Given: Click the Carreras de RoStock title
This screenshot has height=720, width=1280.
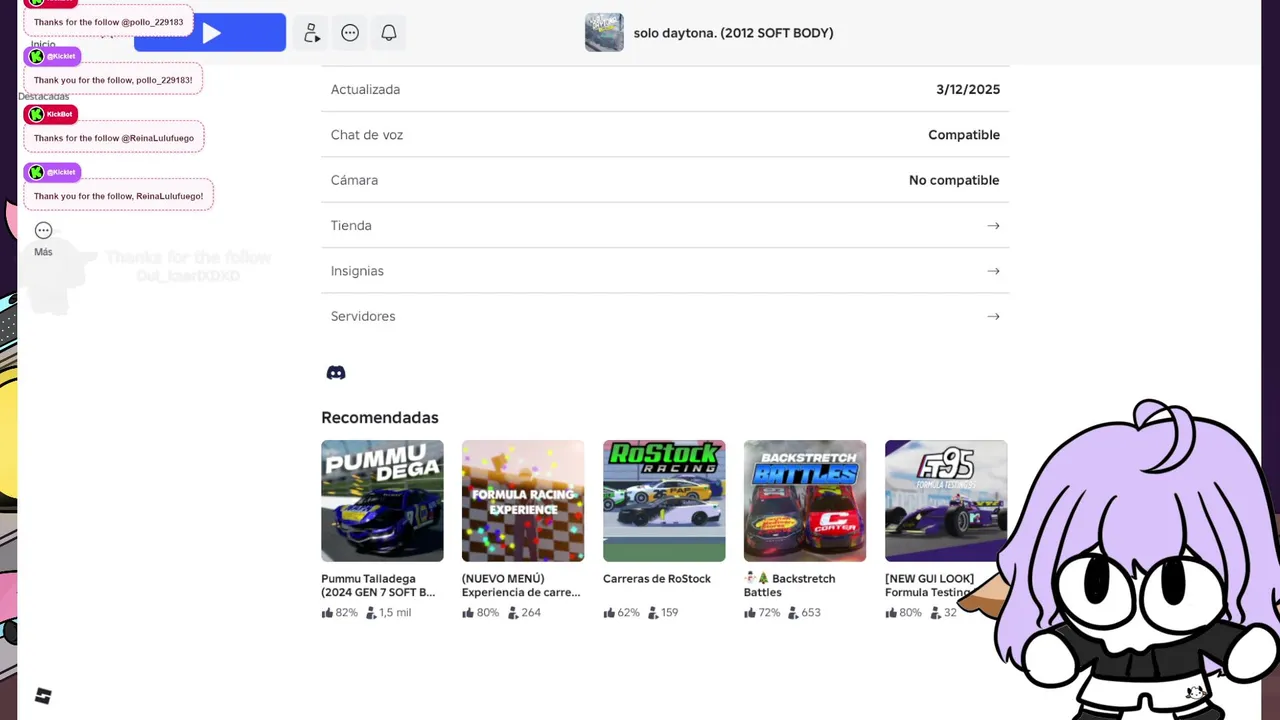Looking at the screenshot, I should (x=657, y=579).
